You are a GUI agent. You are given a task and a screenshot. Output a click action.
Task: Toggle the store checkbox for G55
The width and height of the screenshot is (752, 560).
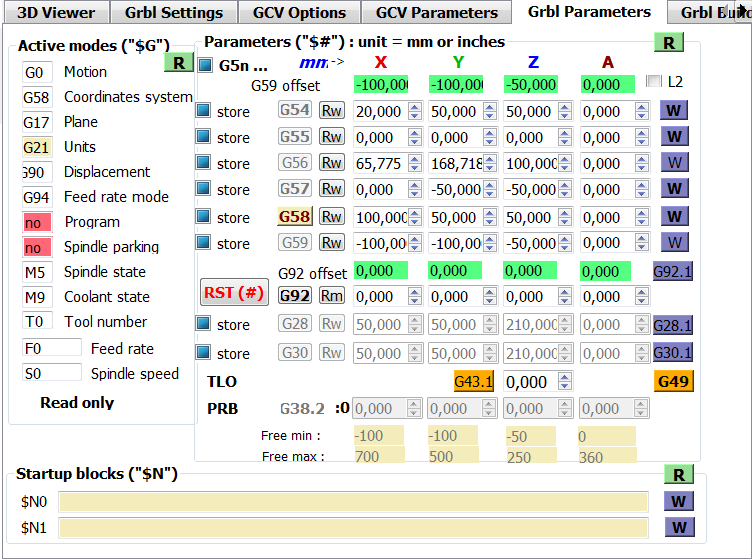pyautogui.click(x=203, y=137)
